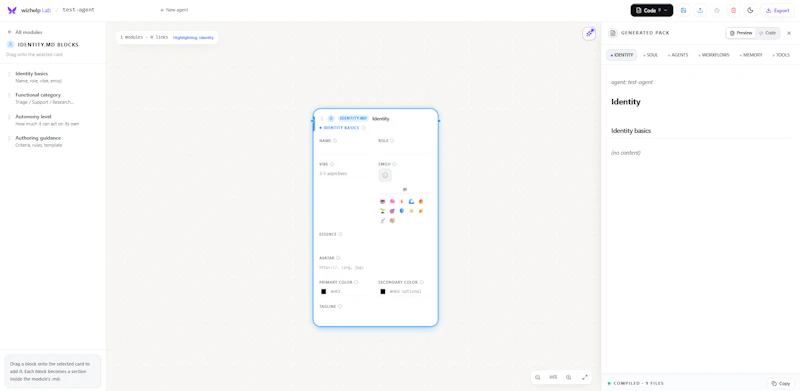Click the purple sparkle icon on canvas
This screenshot has width=800, height=391.
pos(589,33)
